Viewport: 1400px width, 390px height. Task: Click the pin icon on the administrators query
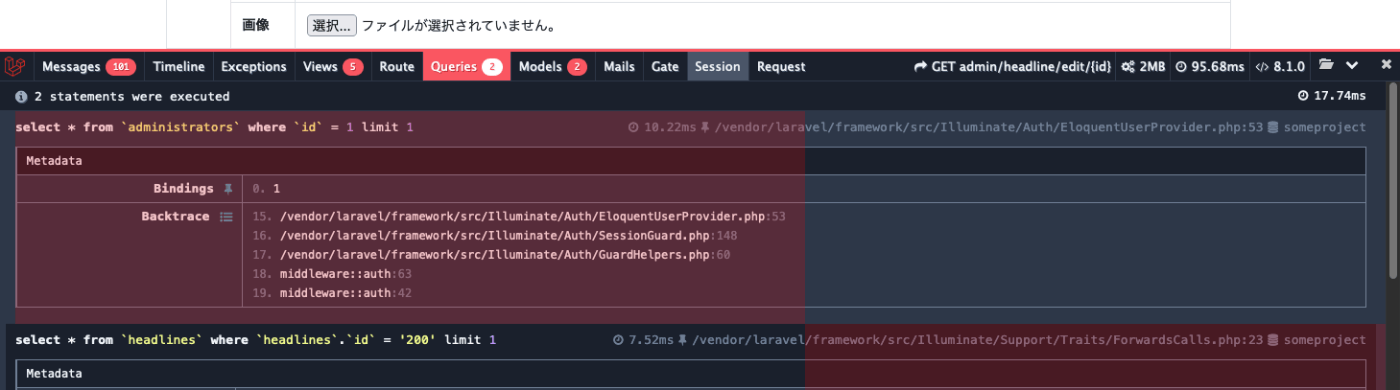click(x=705, y=128)
